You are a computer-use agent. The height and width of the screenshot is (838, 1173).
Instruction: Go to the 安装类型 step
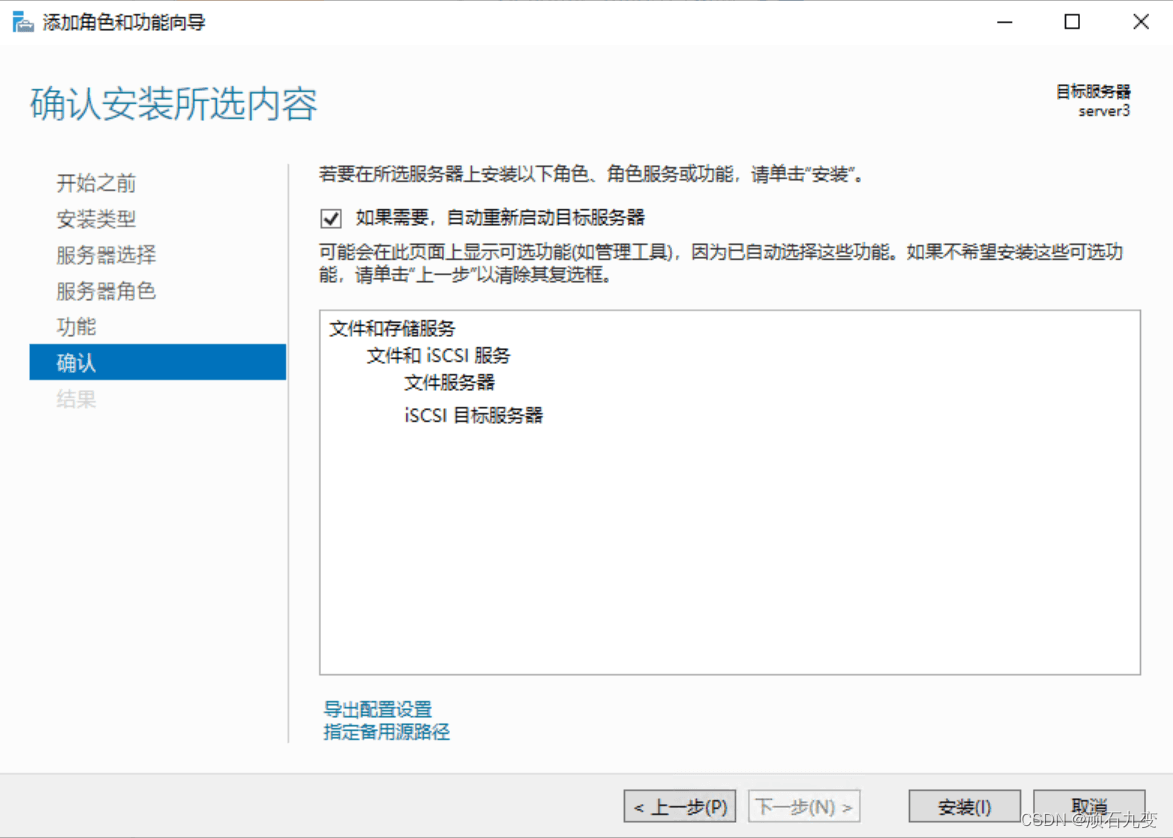(97, 219)
